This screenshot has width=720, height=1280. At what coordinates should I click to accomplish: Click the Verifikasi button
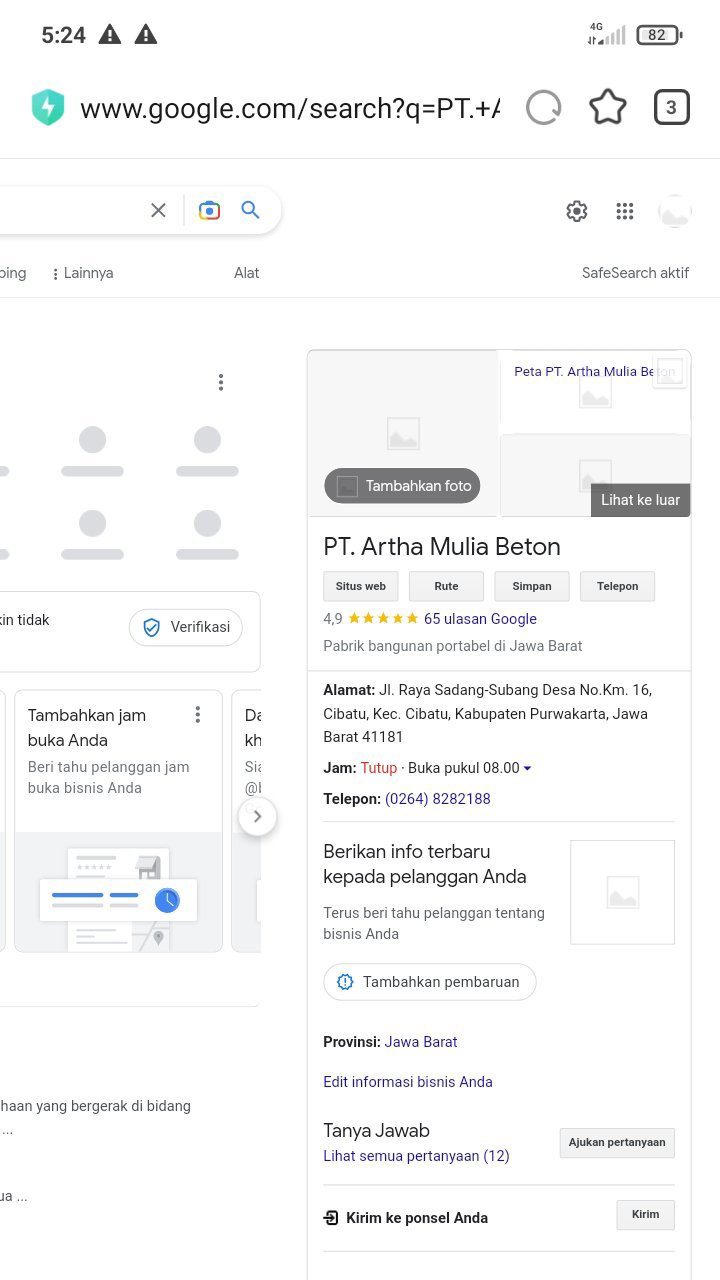click(186, 627)
